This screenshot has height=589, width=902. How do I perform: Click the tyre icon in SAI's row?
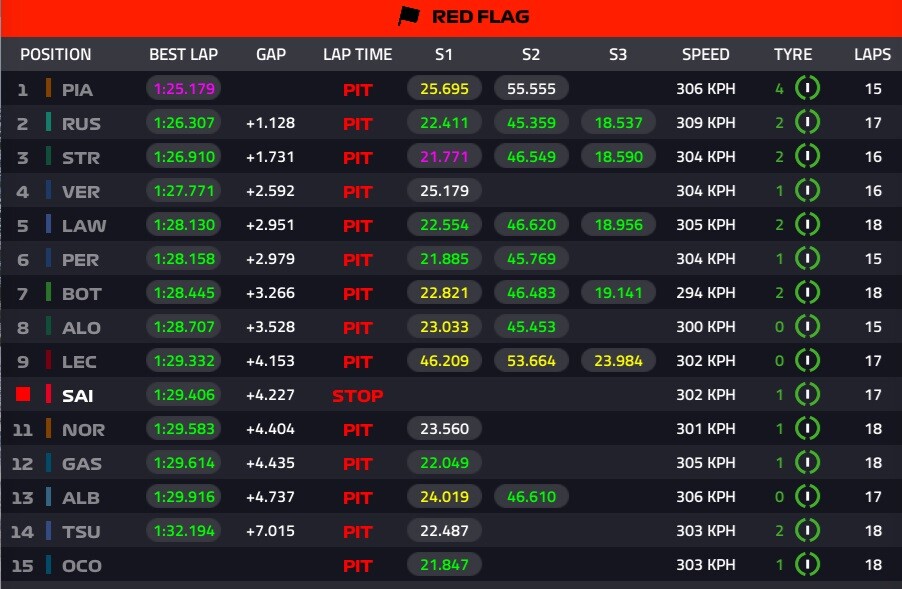[x=808, y=395]
